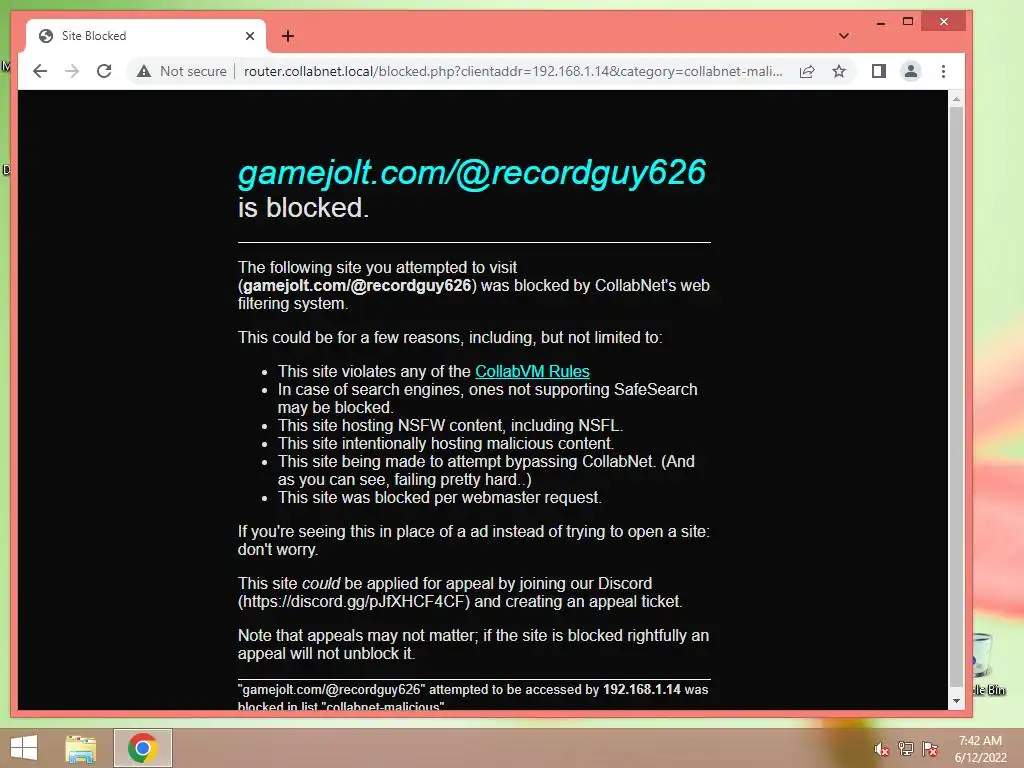The height and width of the screenshot is (768, 1024).
Task: Click the gamejolt.com/@recordguy626 heading
Action: pyautogui.click(x=472, y=173)
